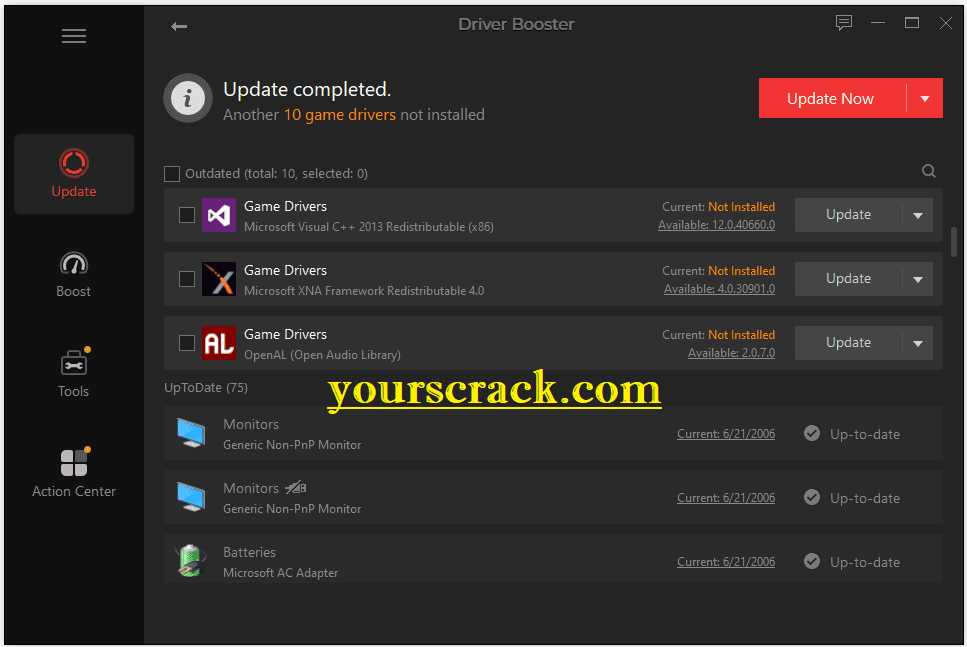Open the 10 game drivers link
The height and width of the screenshot is (647, 967).
coord(340,115)
